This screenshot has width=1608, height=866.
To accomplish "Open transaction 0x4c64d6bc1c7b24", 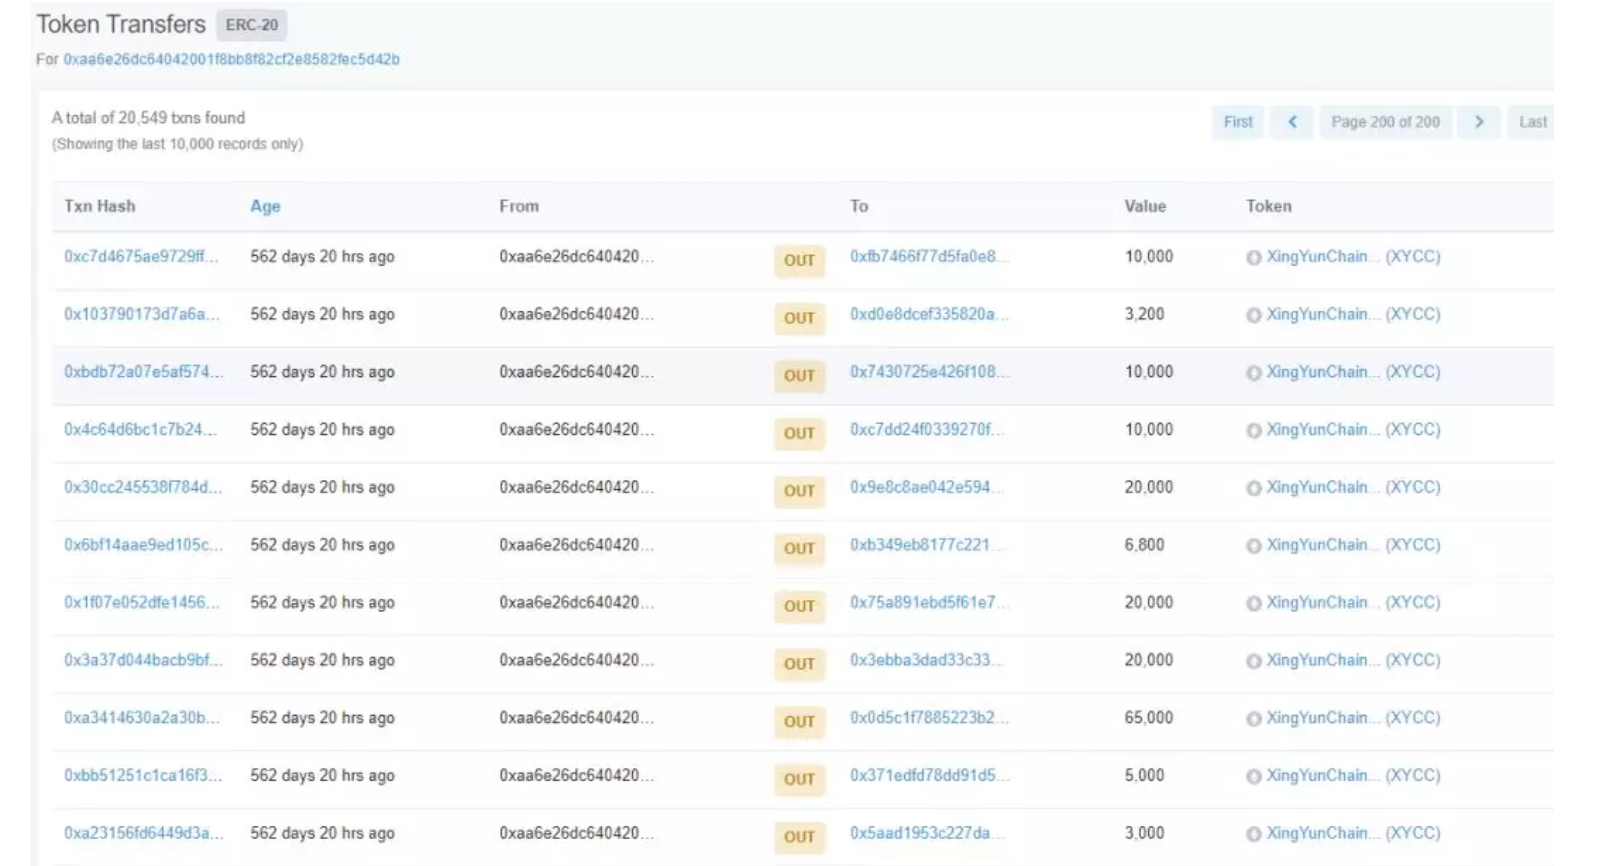I will pyautogui.click(x=140, y=429).
